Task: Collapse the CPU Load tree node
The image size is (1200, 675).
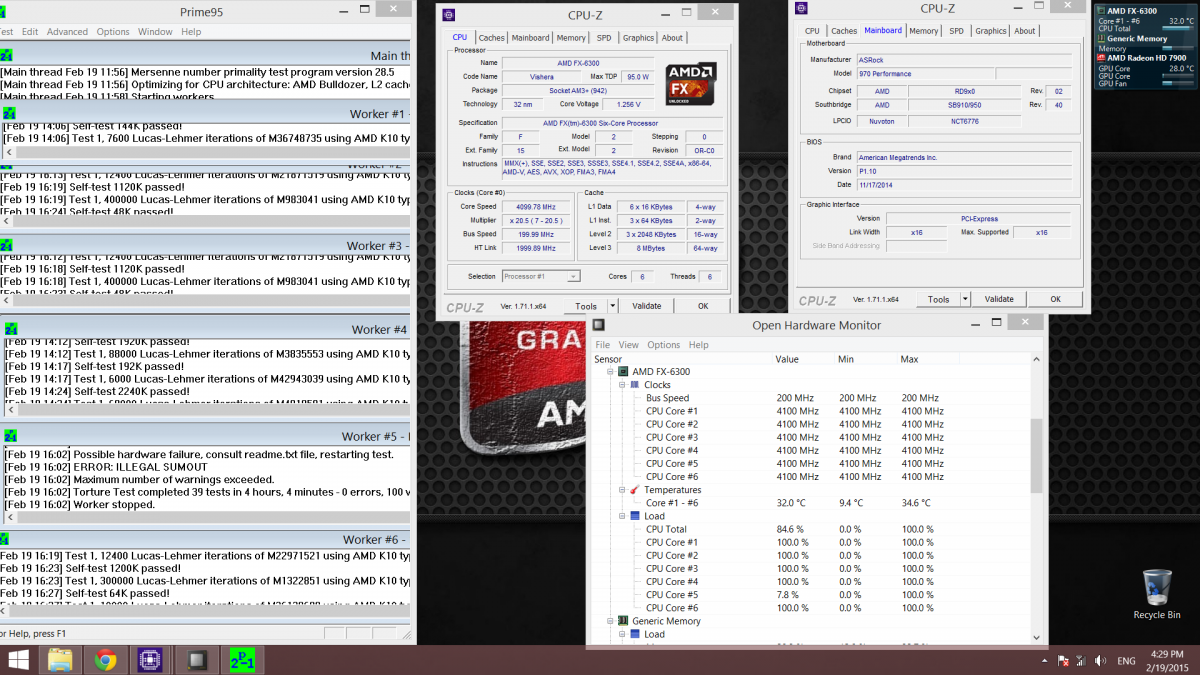Action: pyautogui.click(x=622, y=516)
